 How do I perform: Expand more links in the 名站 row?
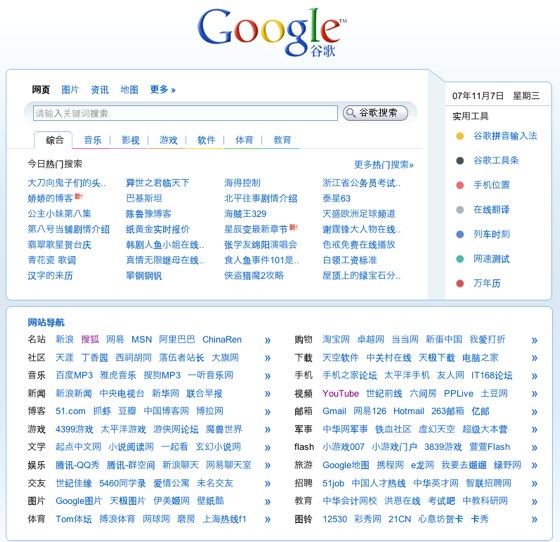pyautogui.click(x=268, y=341)
